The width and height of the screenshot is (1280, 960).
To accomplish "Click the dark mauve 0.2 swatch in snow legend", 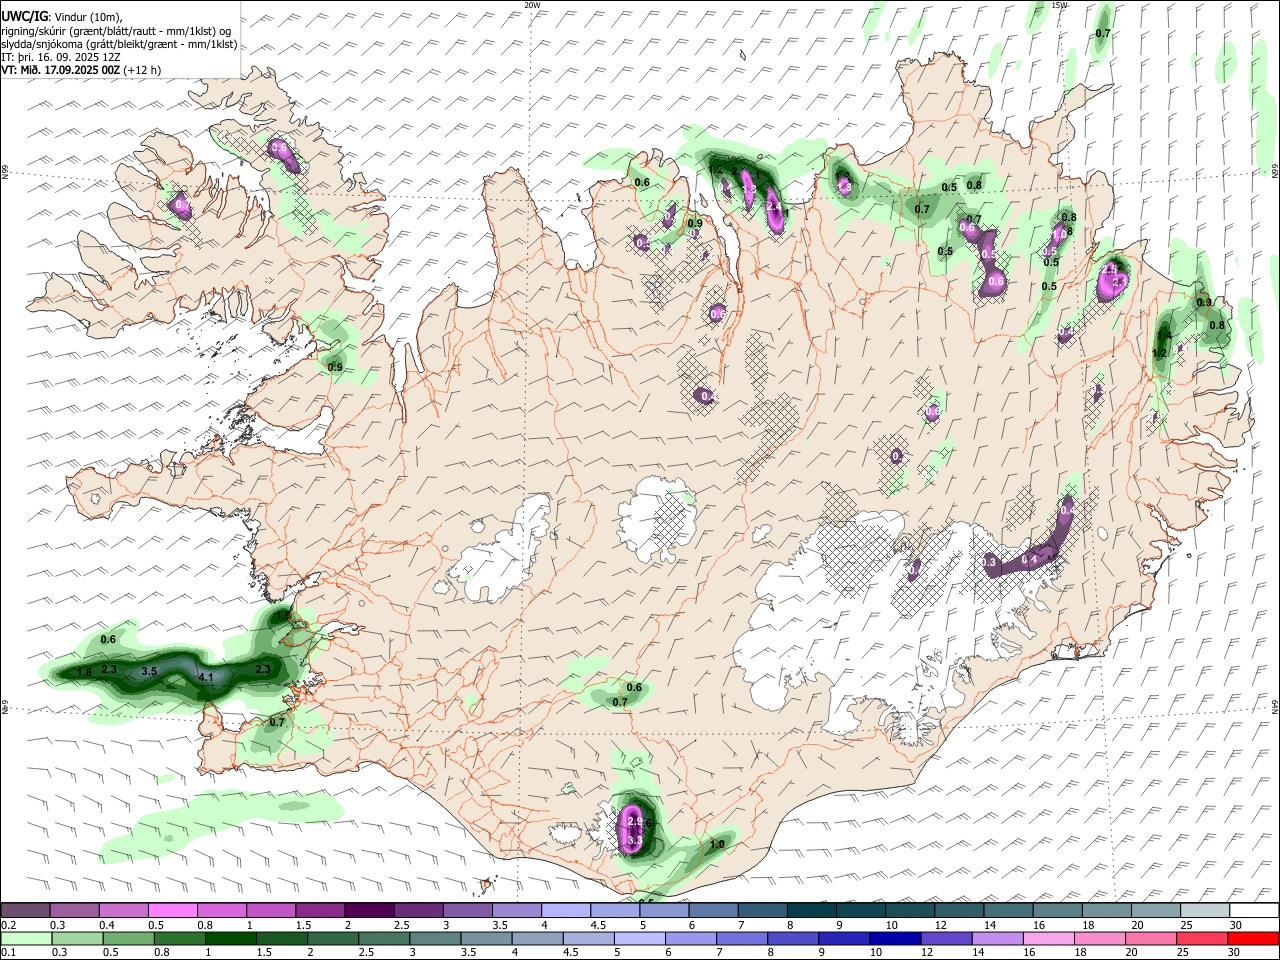I will click(x=25, y=911).
